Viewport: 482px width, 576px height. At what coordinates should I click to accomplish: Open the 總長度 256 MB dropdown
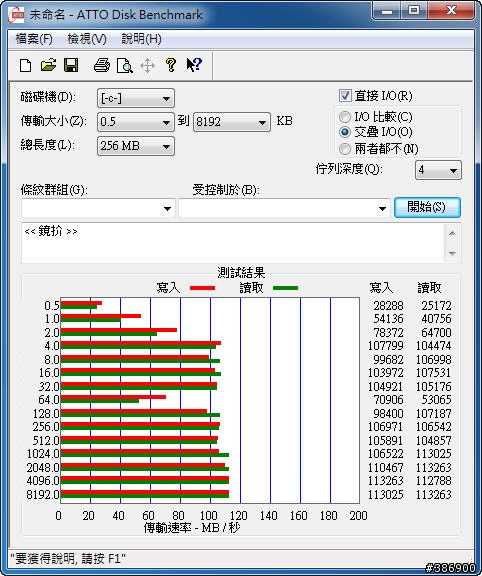point(136,146)
